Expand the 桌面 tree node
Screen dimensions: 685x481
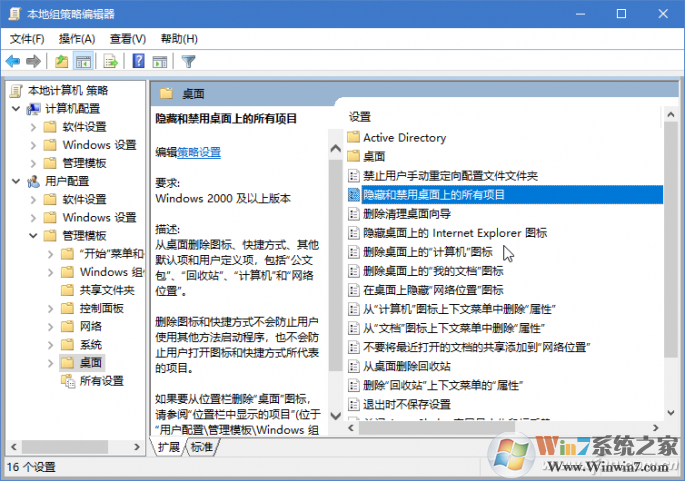click(51, 363)
